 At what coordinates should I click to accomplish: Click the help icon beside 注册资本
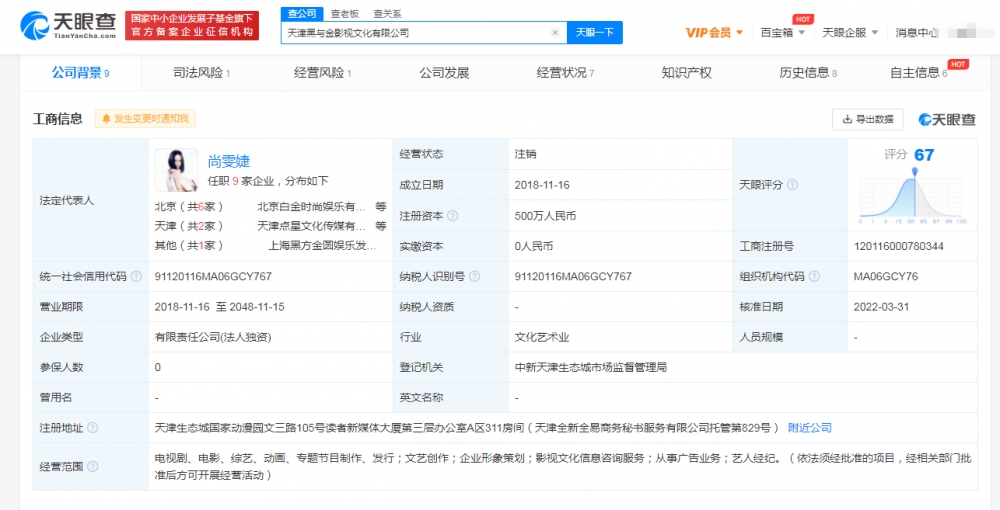(453, 215)
